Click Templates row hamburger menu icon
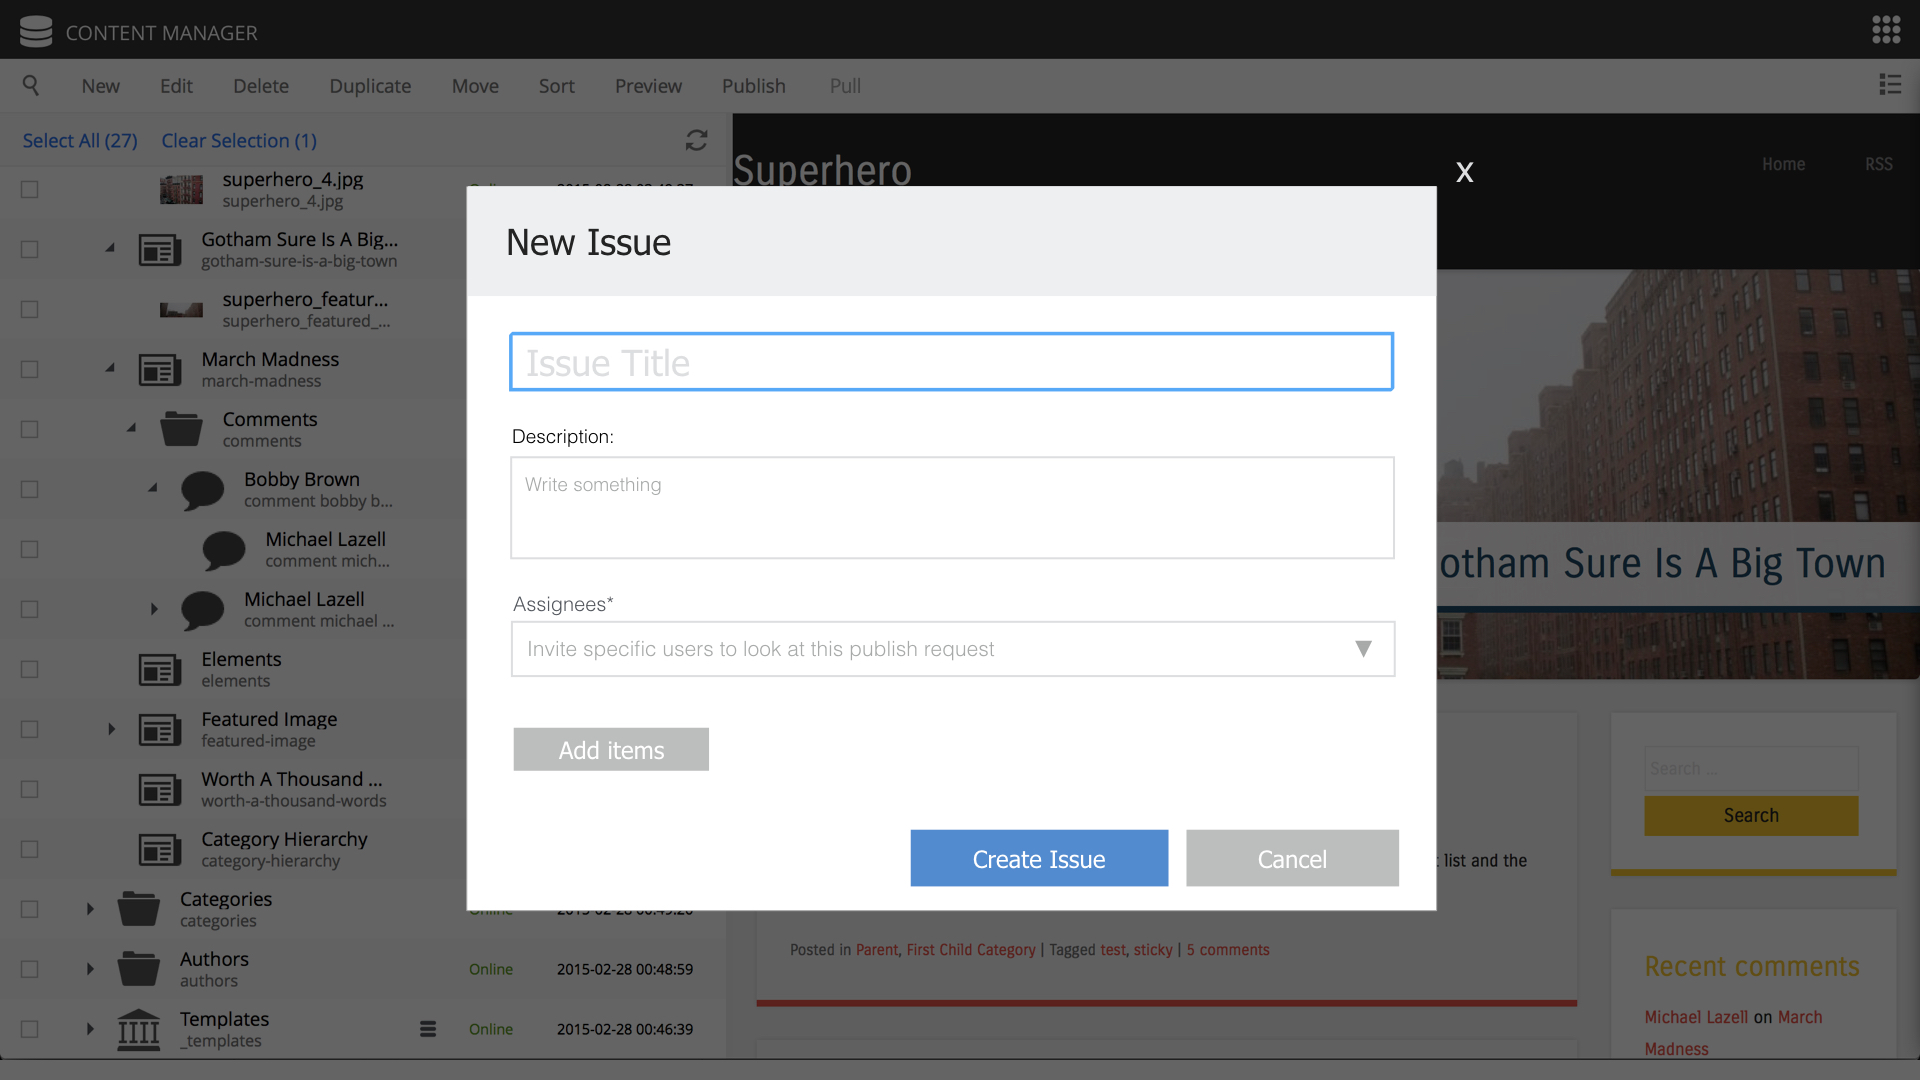1920x1080 pixels. click(x=428, y=1029)
